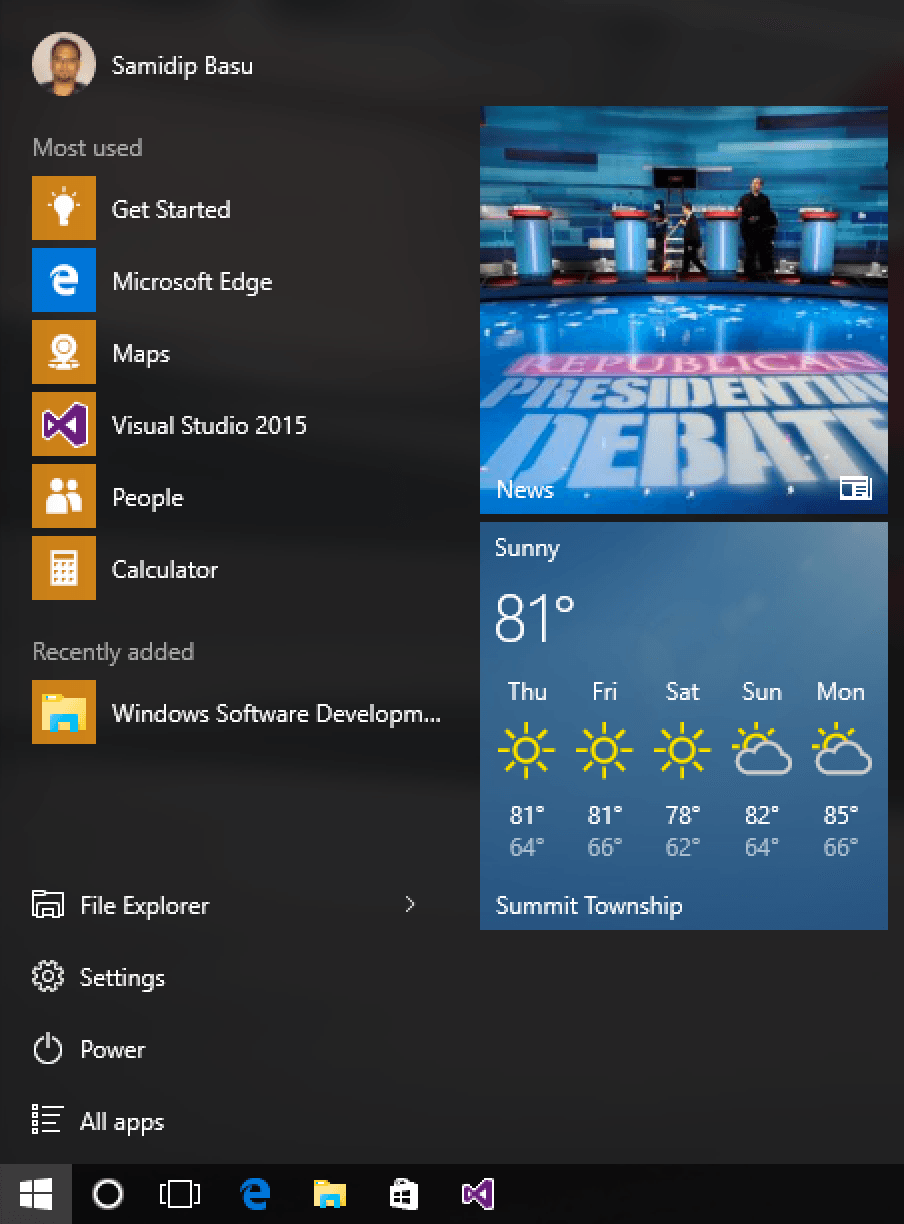Open the People app

[147, 496]
